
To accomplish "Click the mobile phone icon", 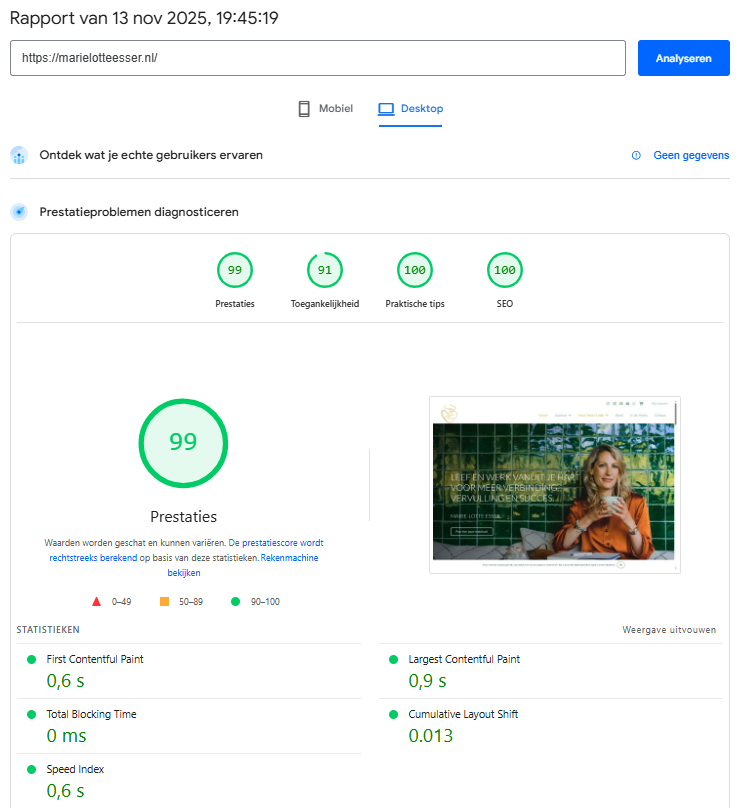I will click(x=304, y=109).
